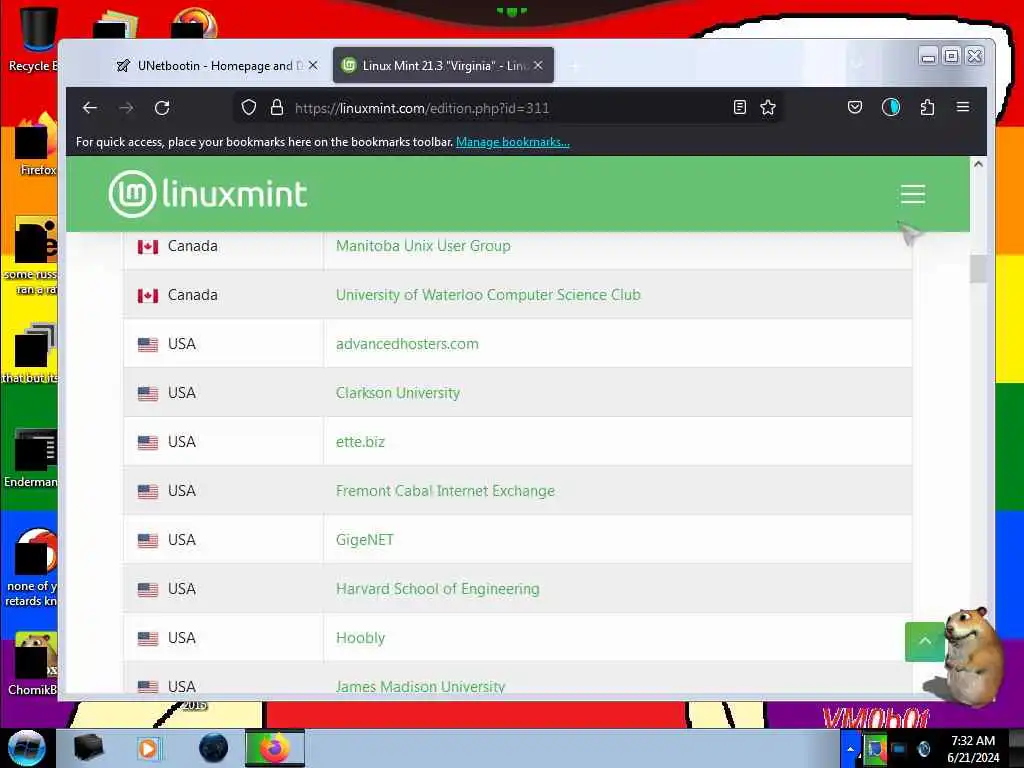
Task: Open the Windows Start button
Action: pyautogui.click(x=27, y=748)
